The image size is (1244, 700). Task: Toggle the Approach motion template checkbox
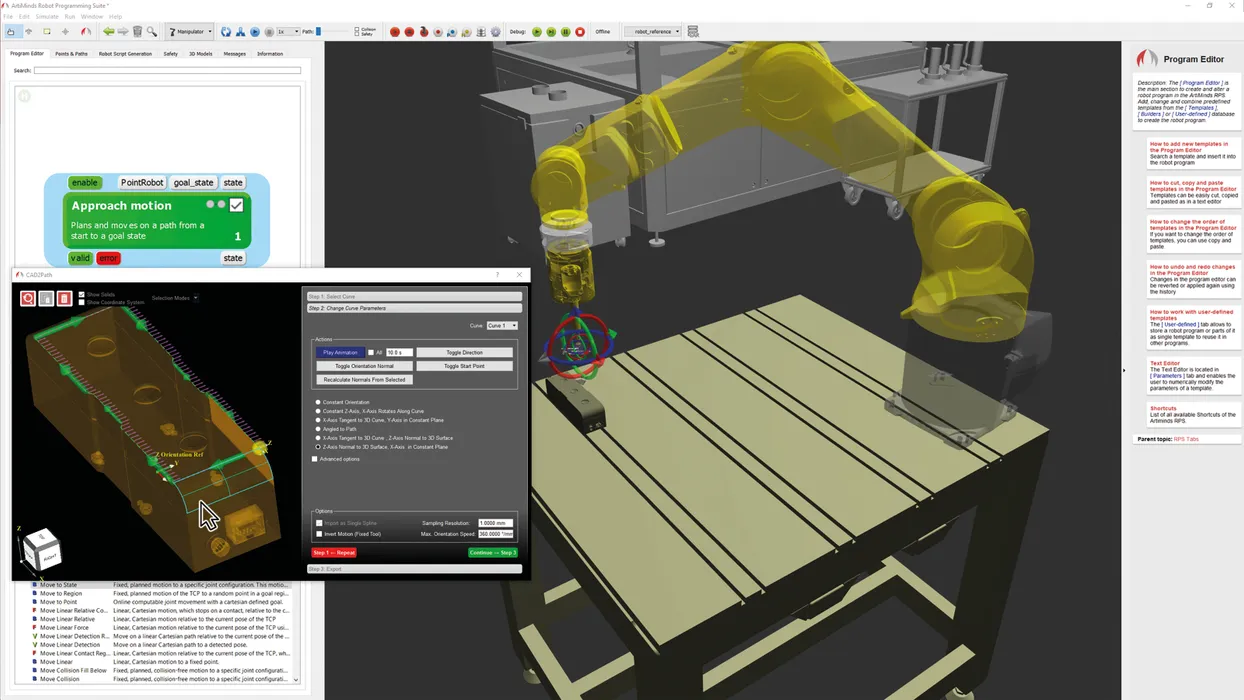tap(236, 205)
